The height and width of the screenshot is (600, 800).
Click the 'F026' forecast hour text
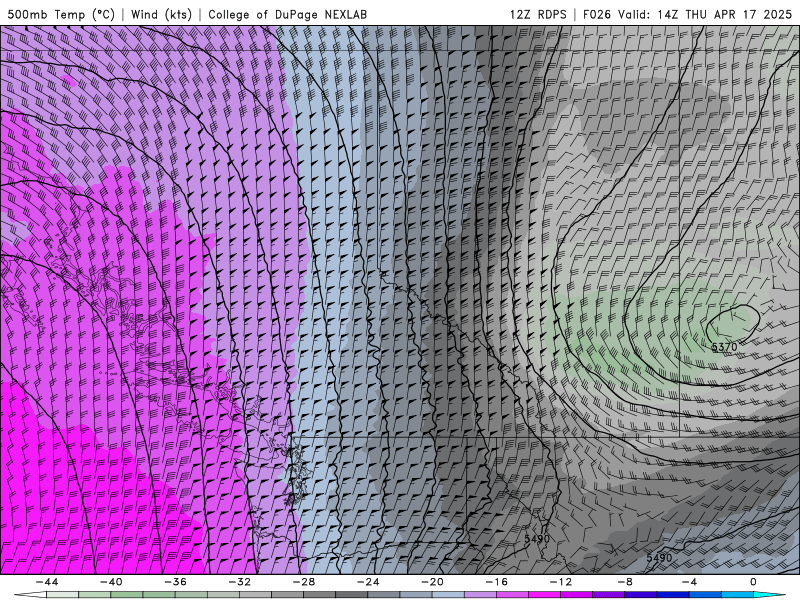click(596, 14)
